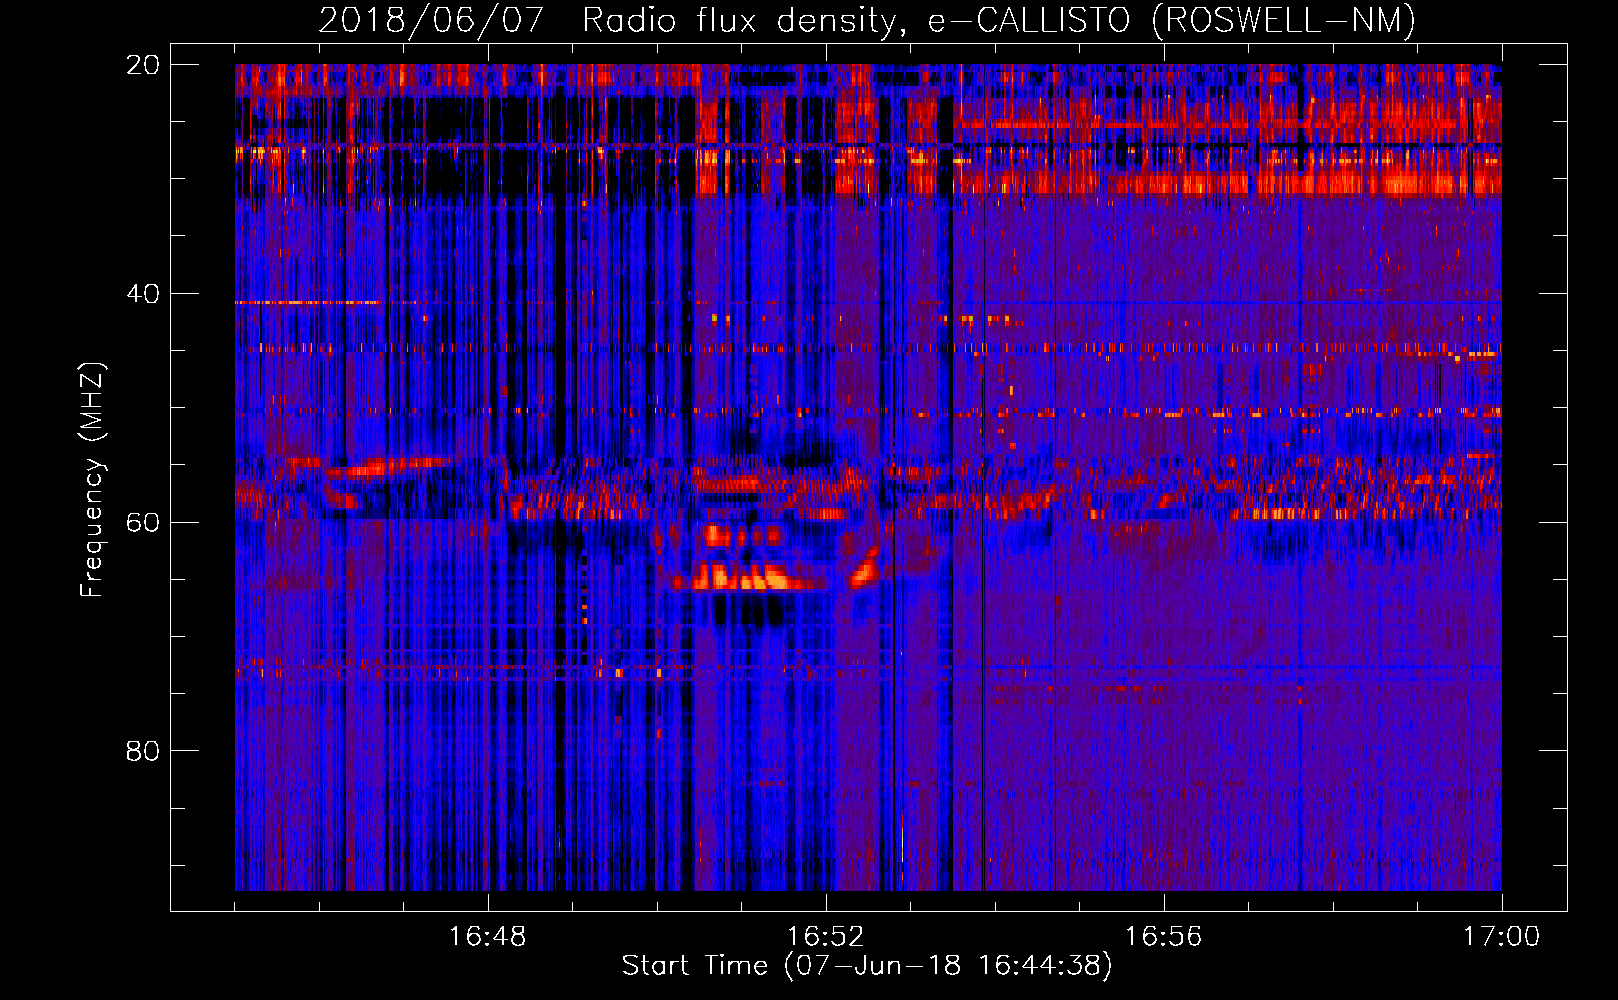
Task: Click the 60 frequency tick label
Action: pos(142,522)
